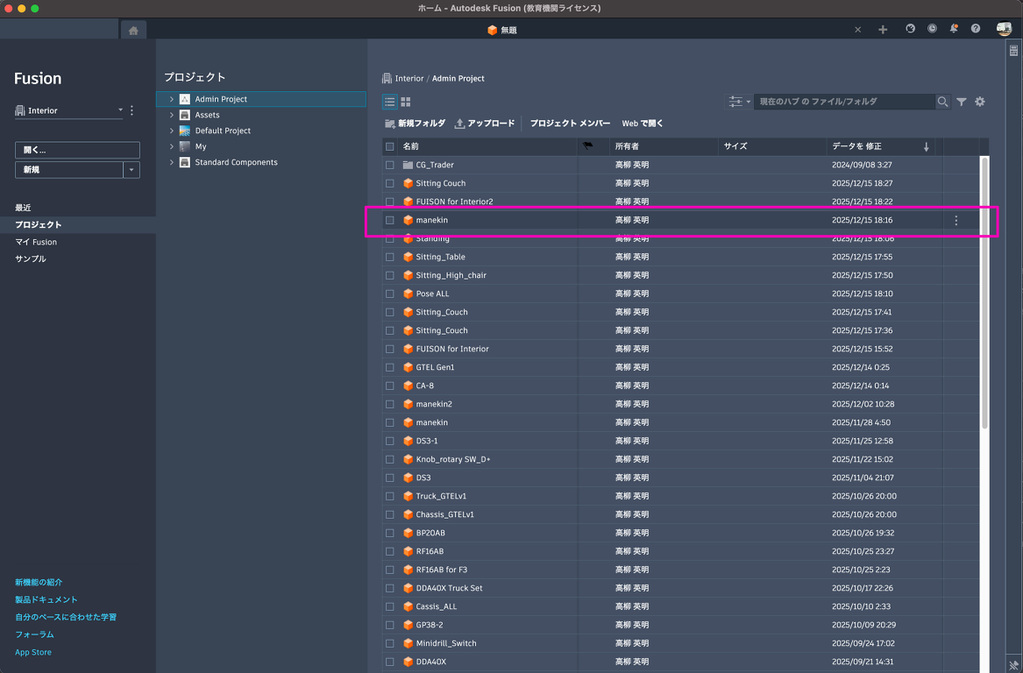The width and height of the screenshot is (1023, 673).
Task: Select マイ Fusion in the sidebar
Action: (x=36, y=242)
